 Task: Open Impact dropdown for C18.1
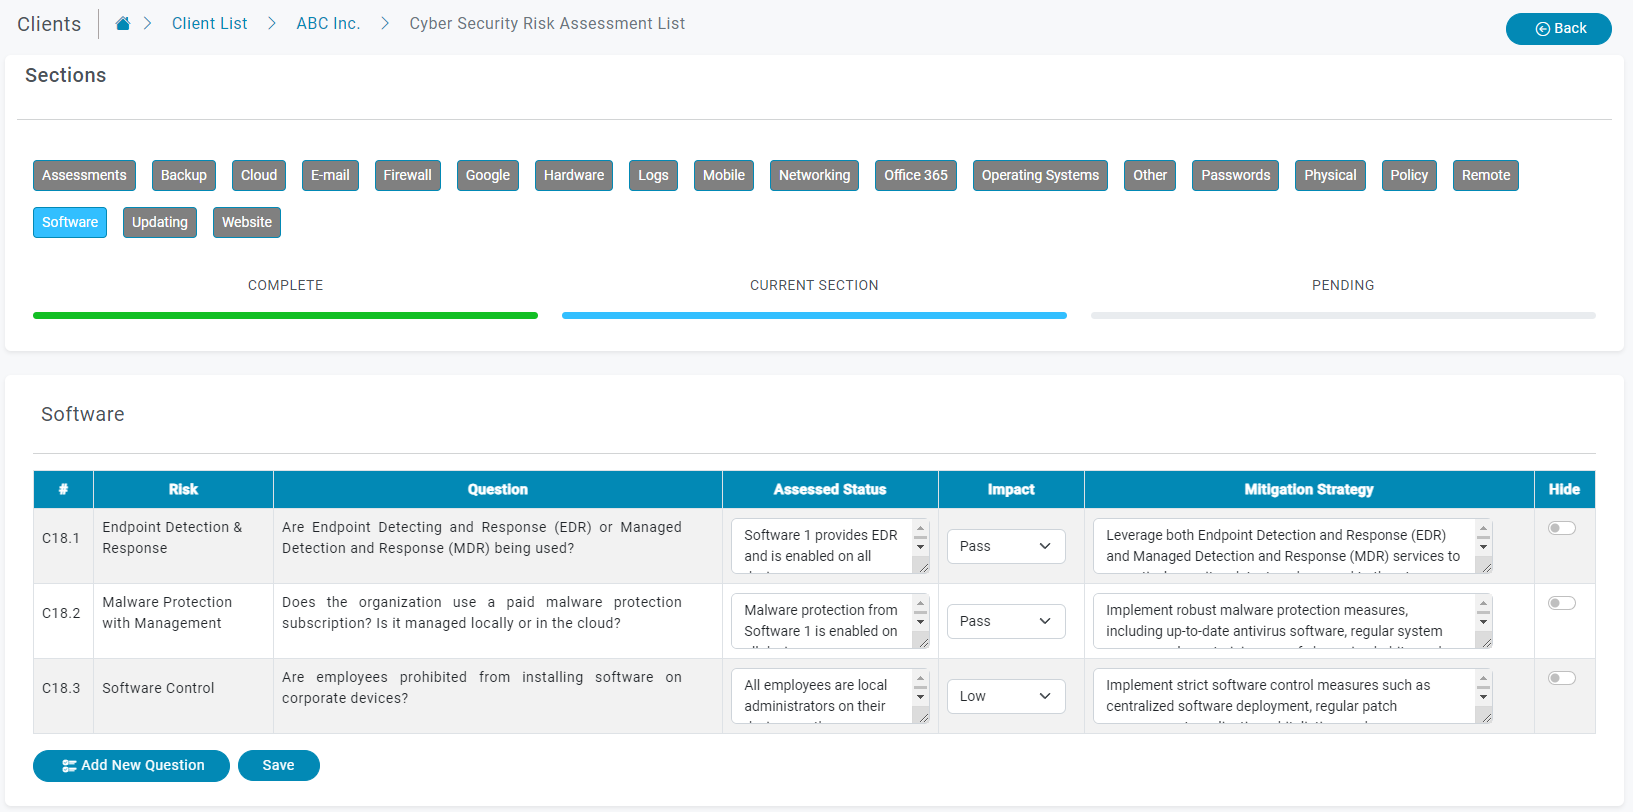[x=1005, y=546]
